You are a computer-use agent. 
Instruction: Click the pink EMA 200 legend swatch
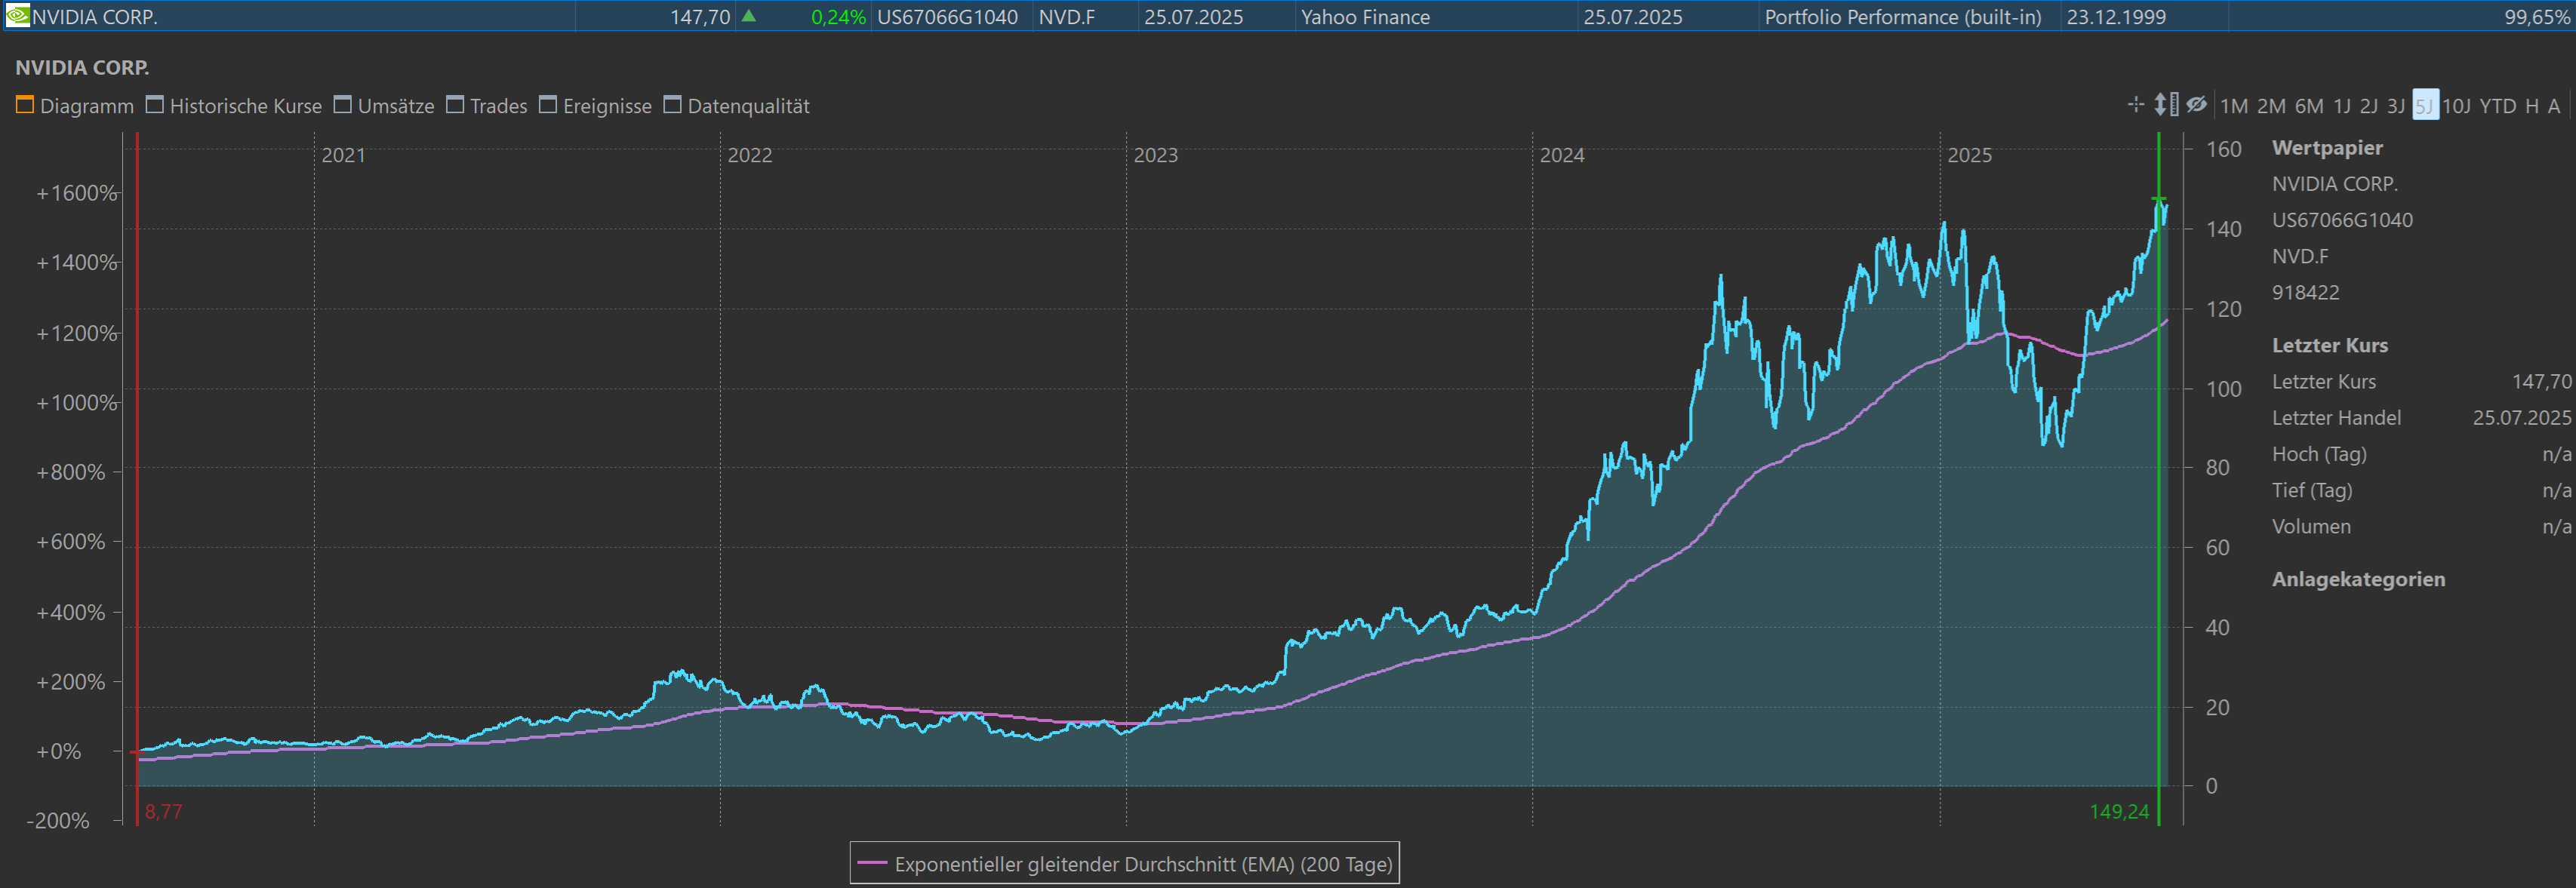[872, 863]
